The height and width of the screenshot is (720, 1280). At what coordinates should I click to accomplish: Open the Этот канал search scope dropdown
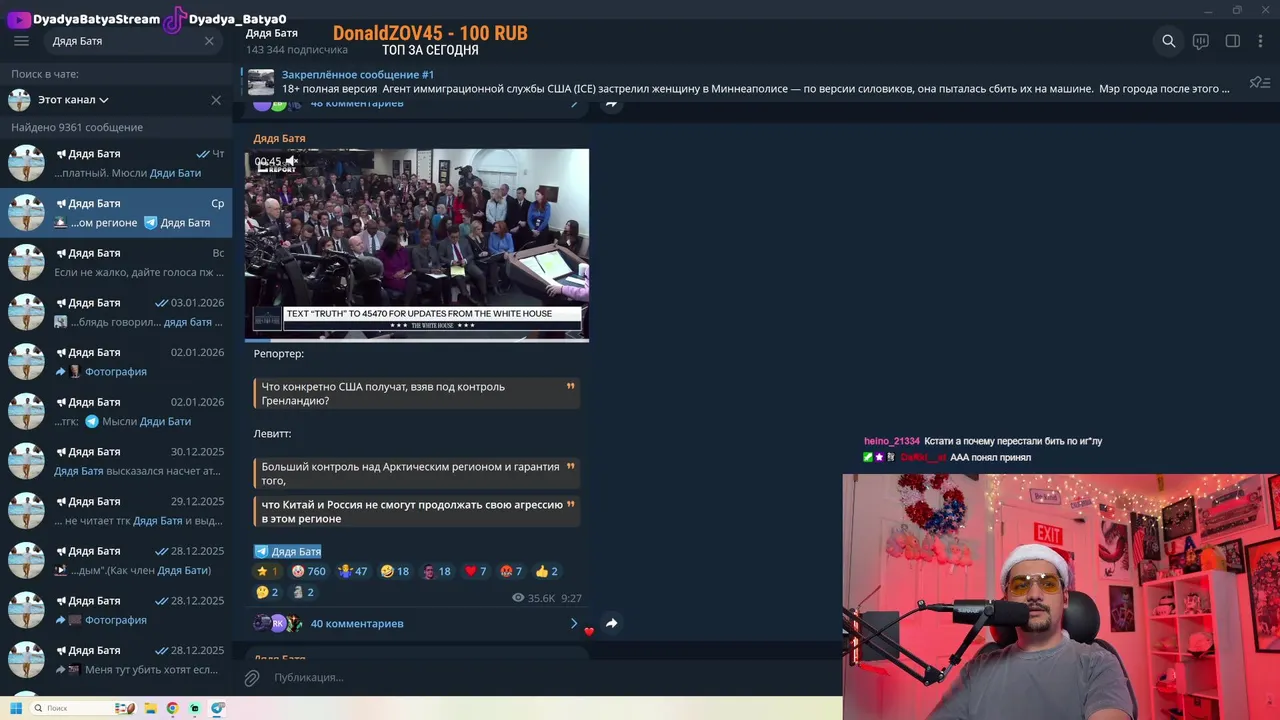tap(73, 100)
